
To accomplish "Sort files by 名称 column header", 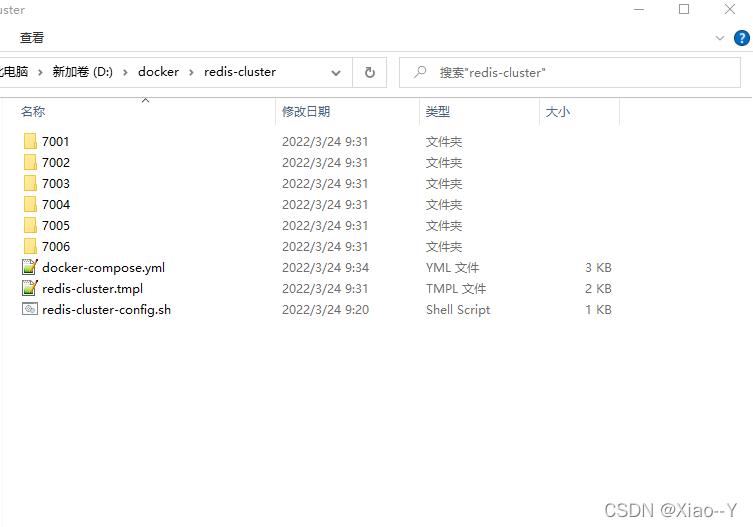I will click(x=33, y=112).
